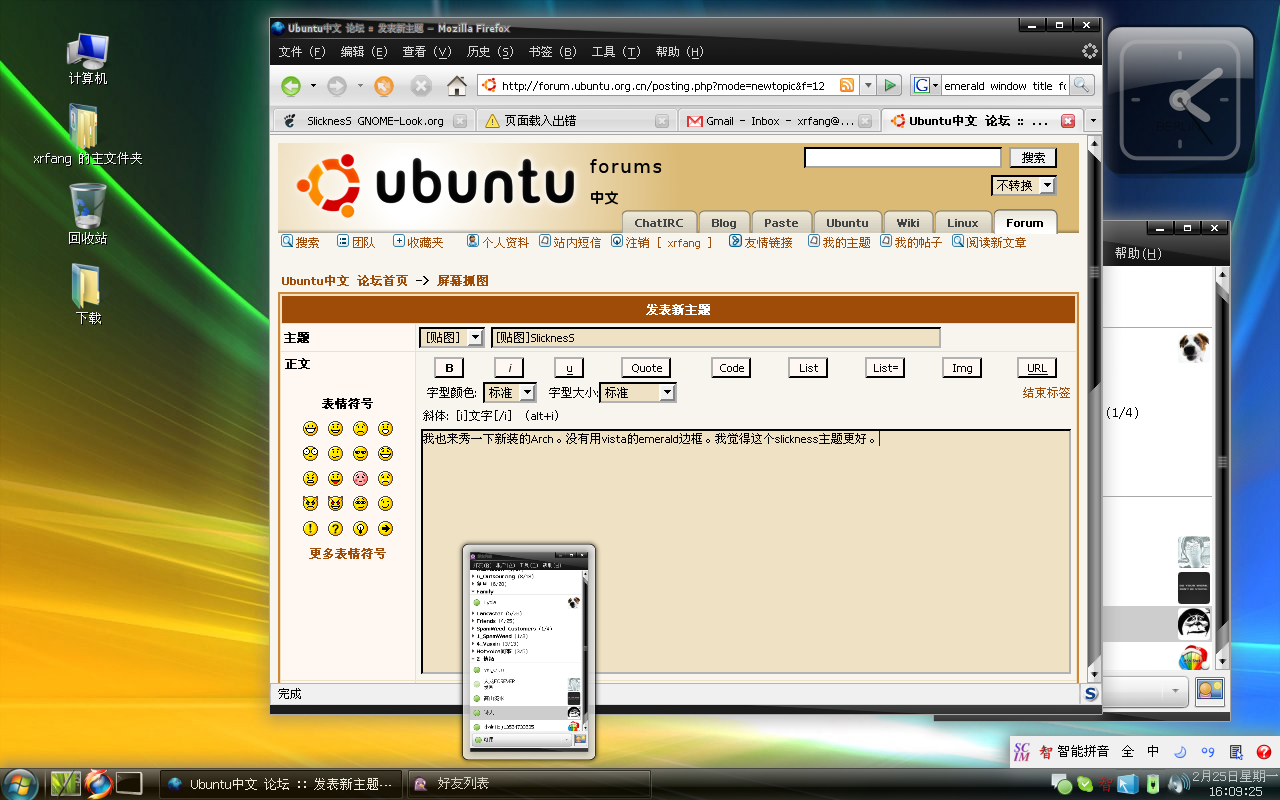Insert the light bulb idea emoticon
Viewport: 1280px width, 800px height.
(x=360, y=528)
